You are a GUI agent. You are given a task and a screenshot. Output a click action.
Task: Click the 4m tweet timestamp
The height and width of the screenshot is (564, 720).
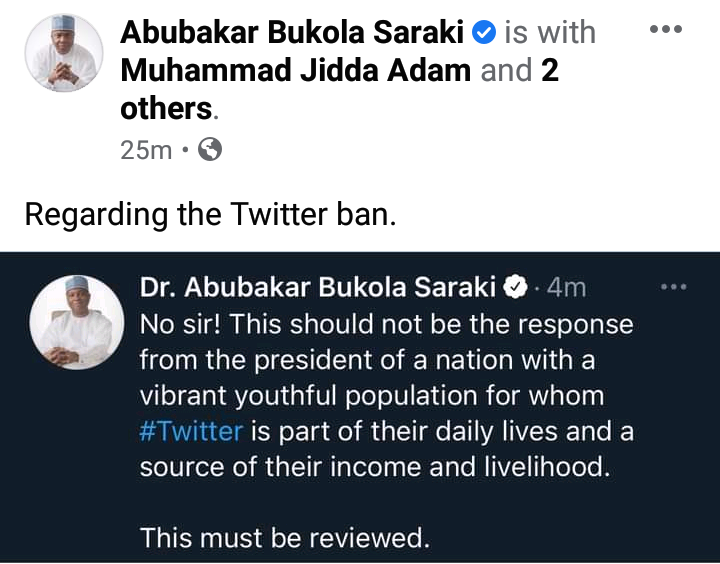pos(567,288)
